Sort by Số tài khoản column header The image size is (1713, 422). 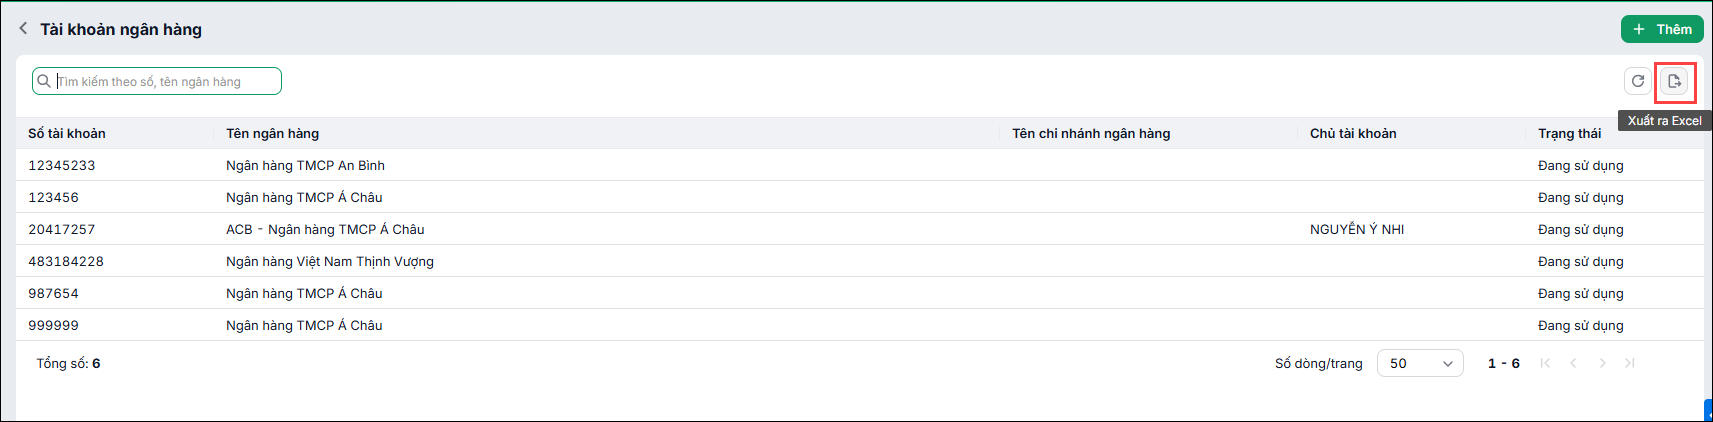tap(67, 133)
